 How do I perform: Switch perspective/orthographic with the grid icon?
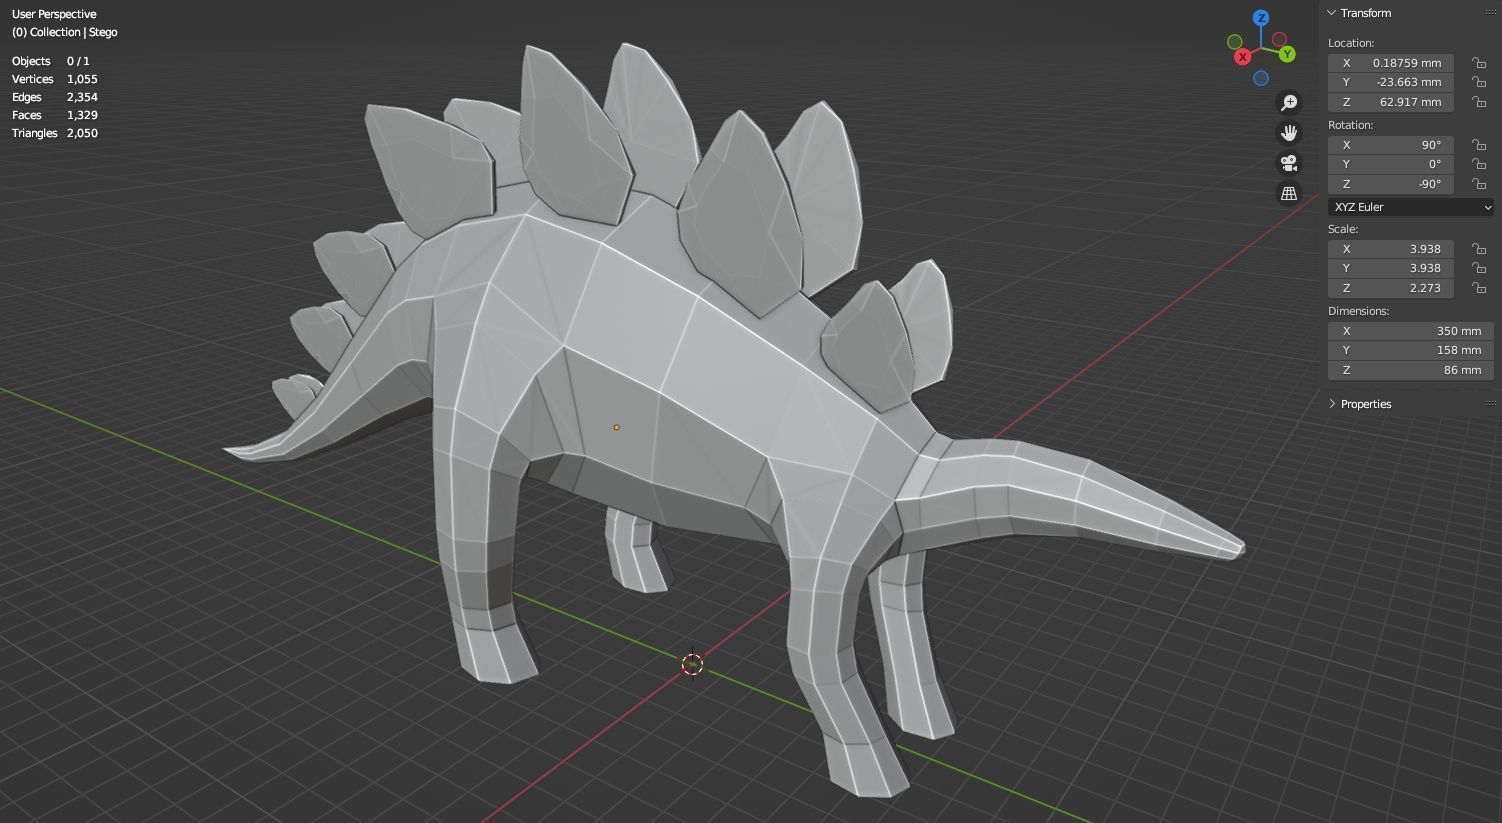tap(1289, 193)
